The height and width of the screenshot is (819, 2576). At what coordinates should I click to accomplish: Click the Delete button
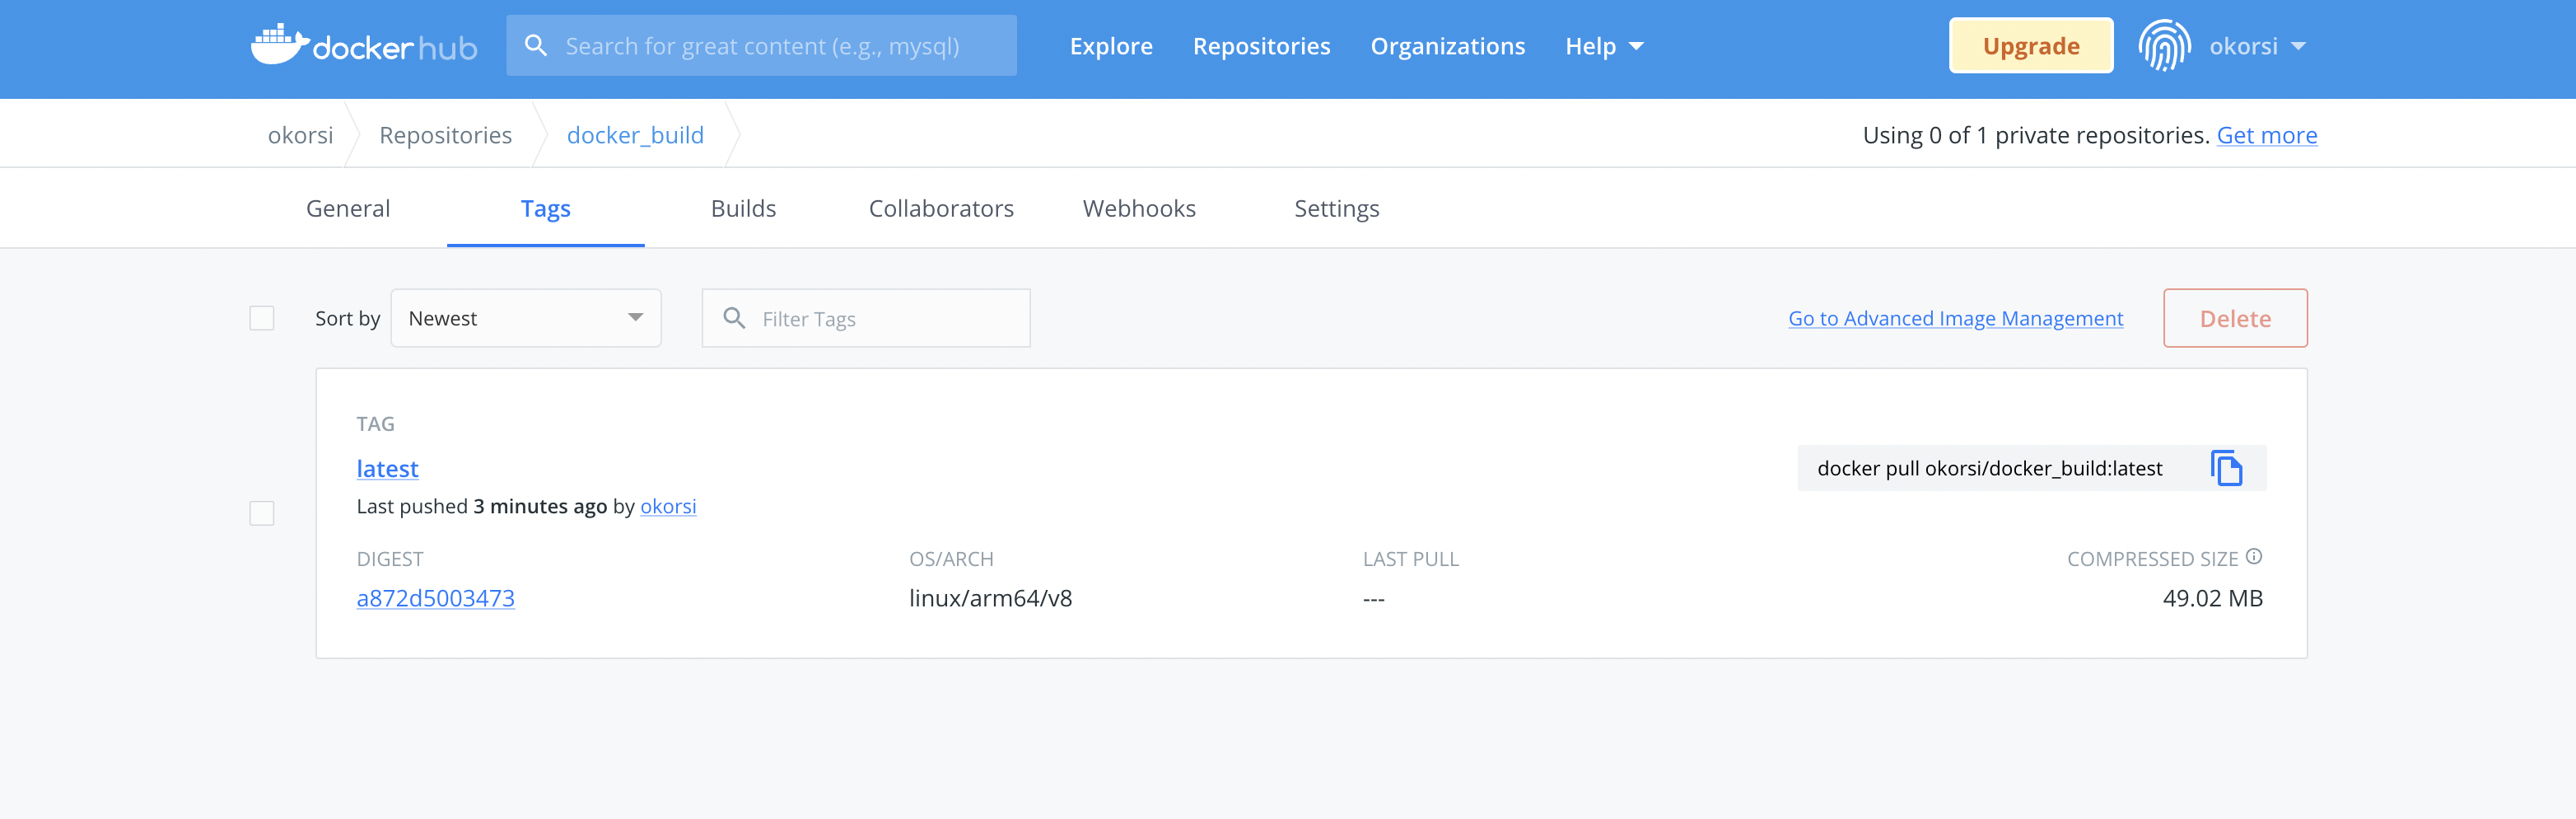(x=2235, y=318)
